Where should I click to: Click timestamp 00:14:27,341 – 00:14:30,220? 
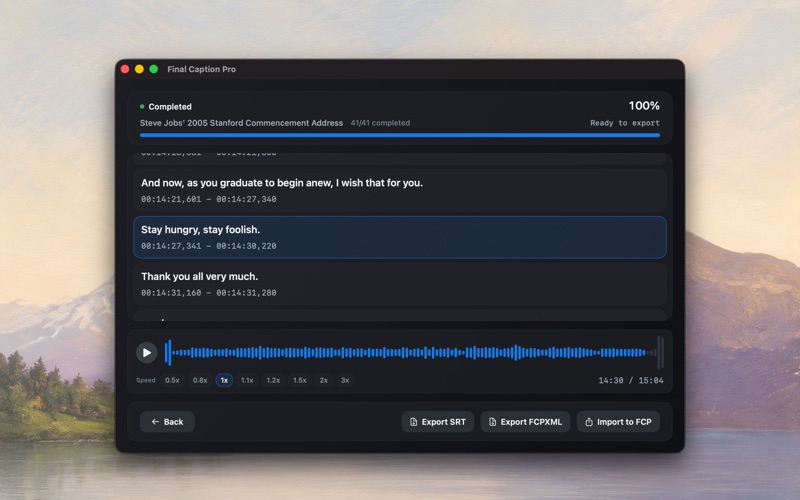[209, 246]
